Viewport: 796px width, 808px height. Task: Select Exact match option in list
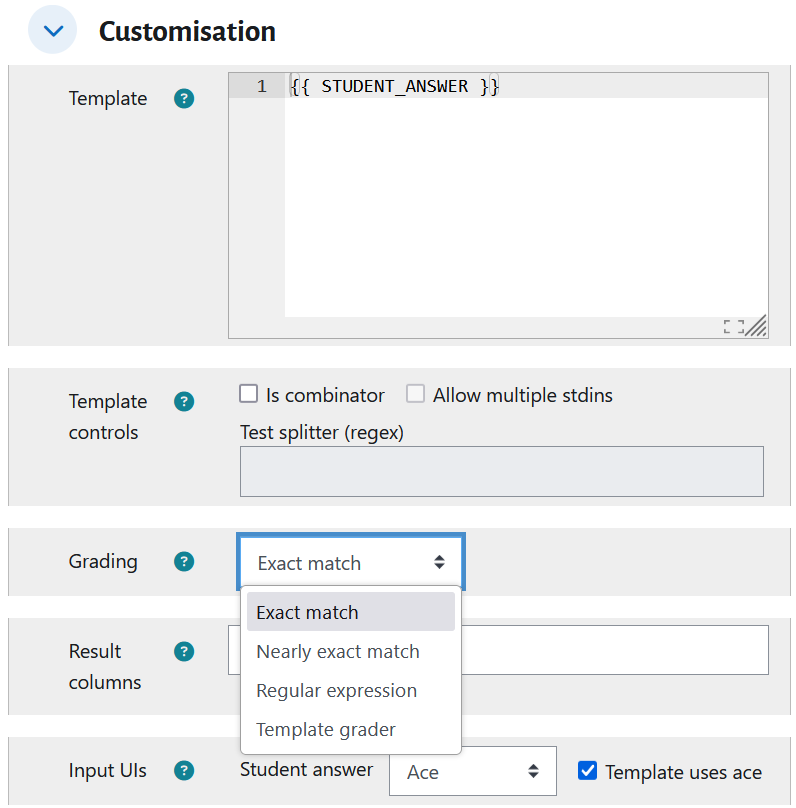point(351,612)
